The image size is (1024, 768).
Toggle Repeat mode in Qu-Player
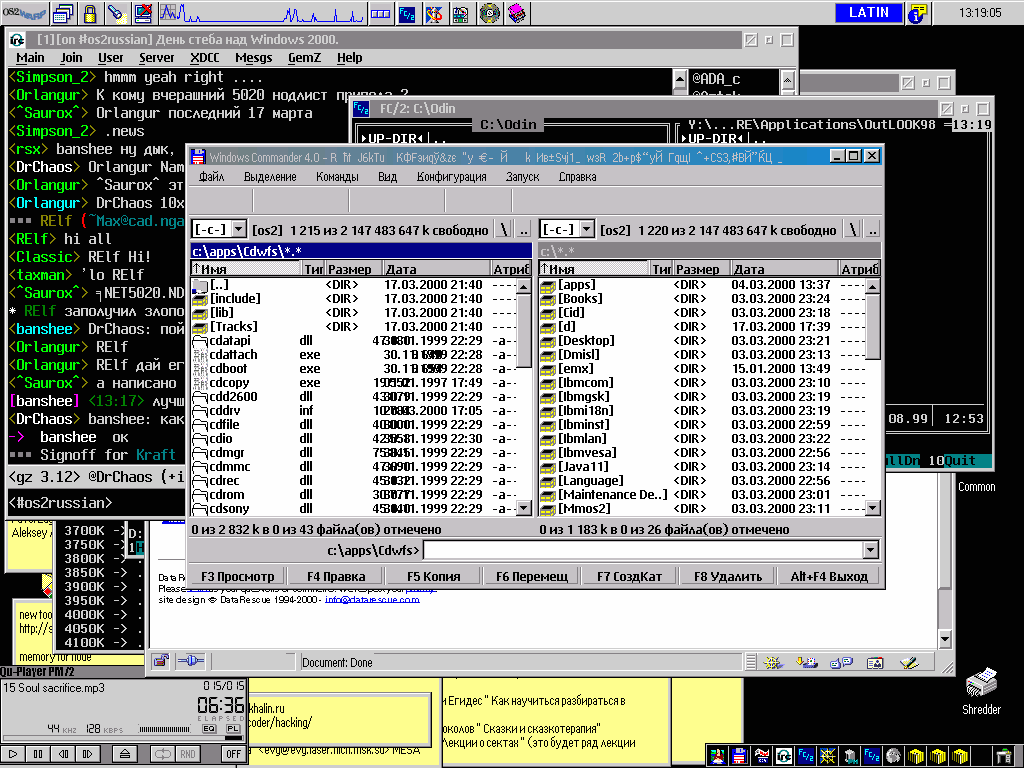162,754
